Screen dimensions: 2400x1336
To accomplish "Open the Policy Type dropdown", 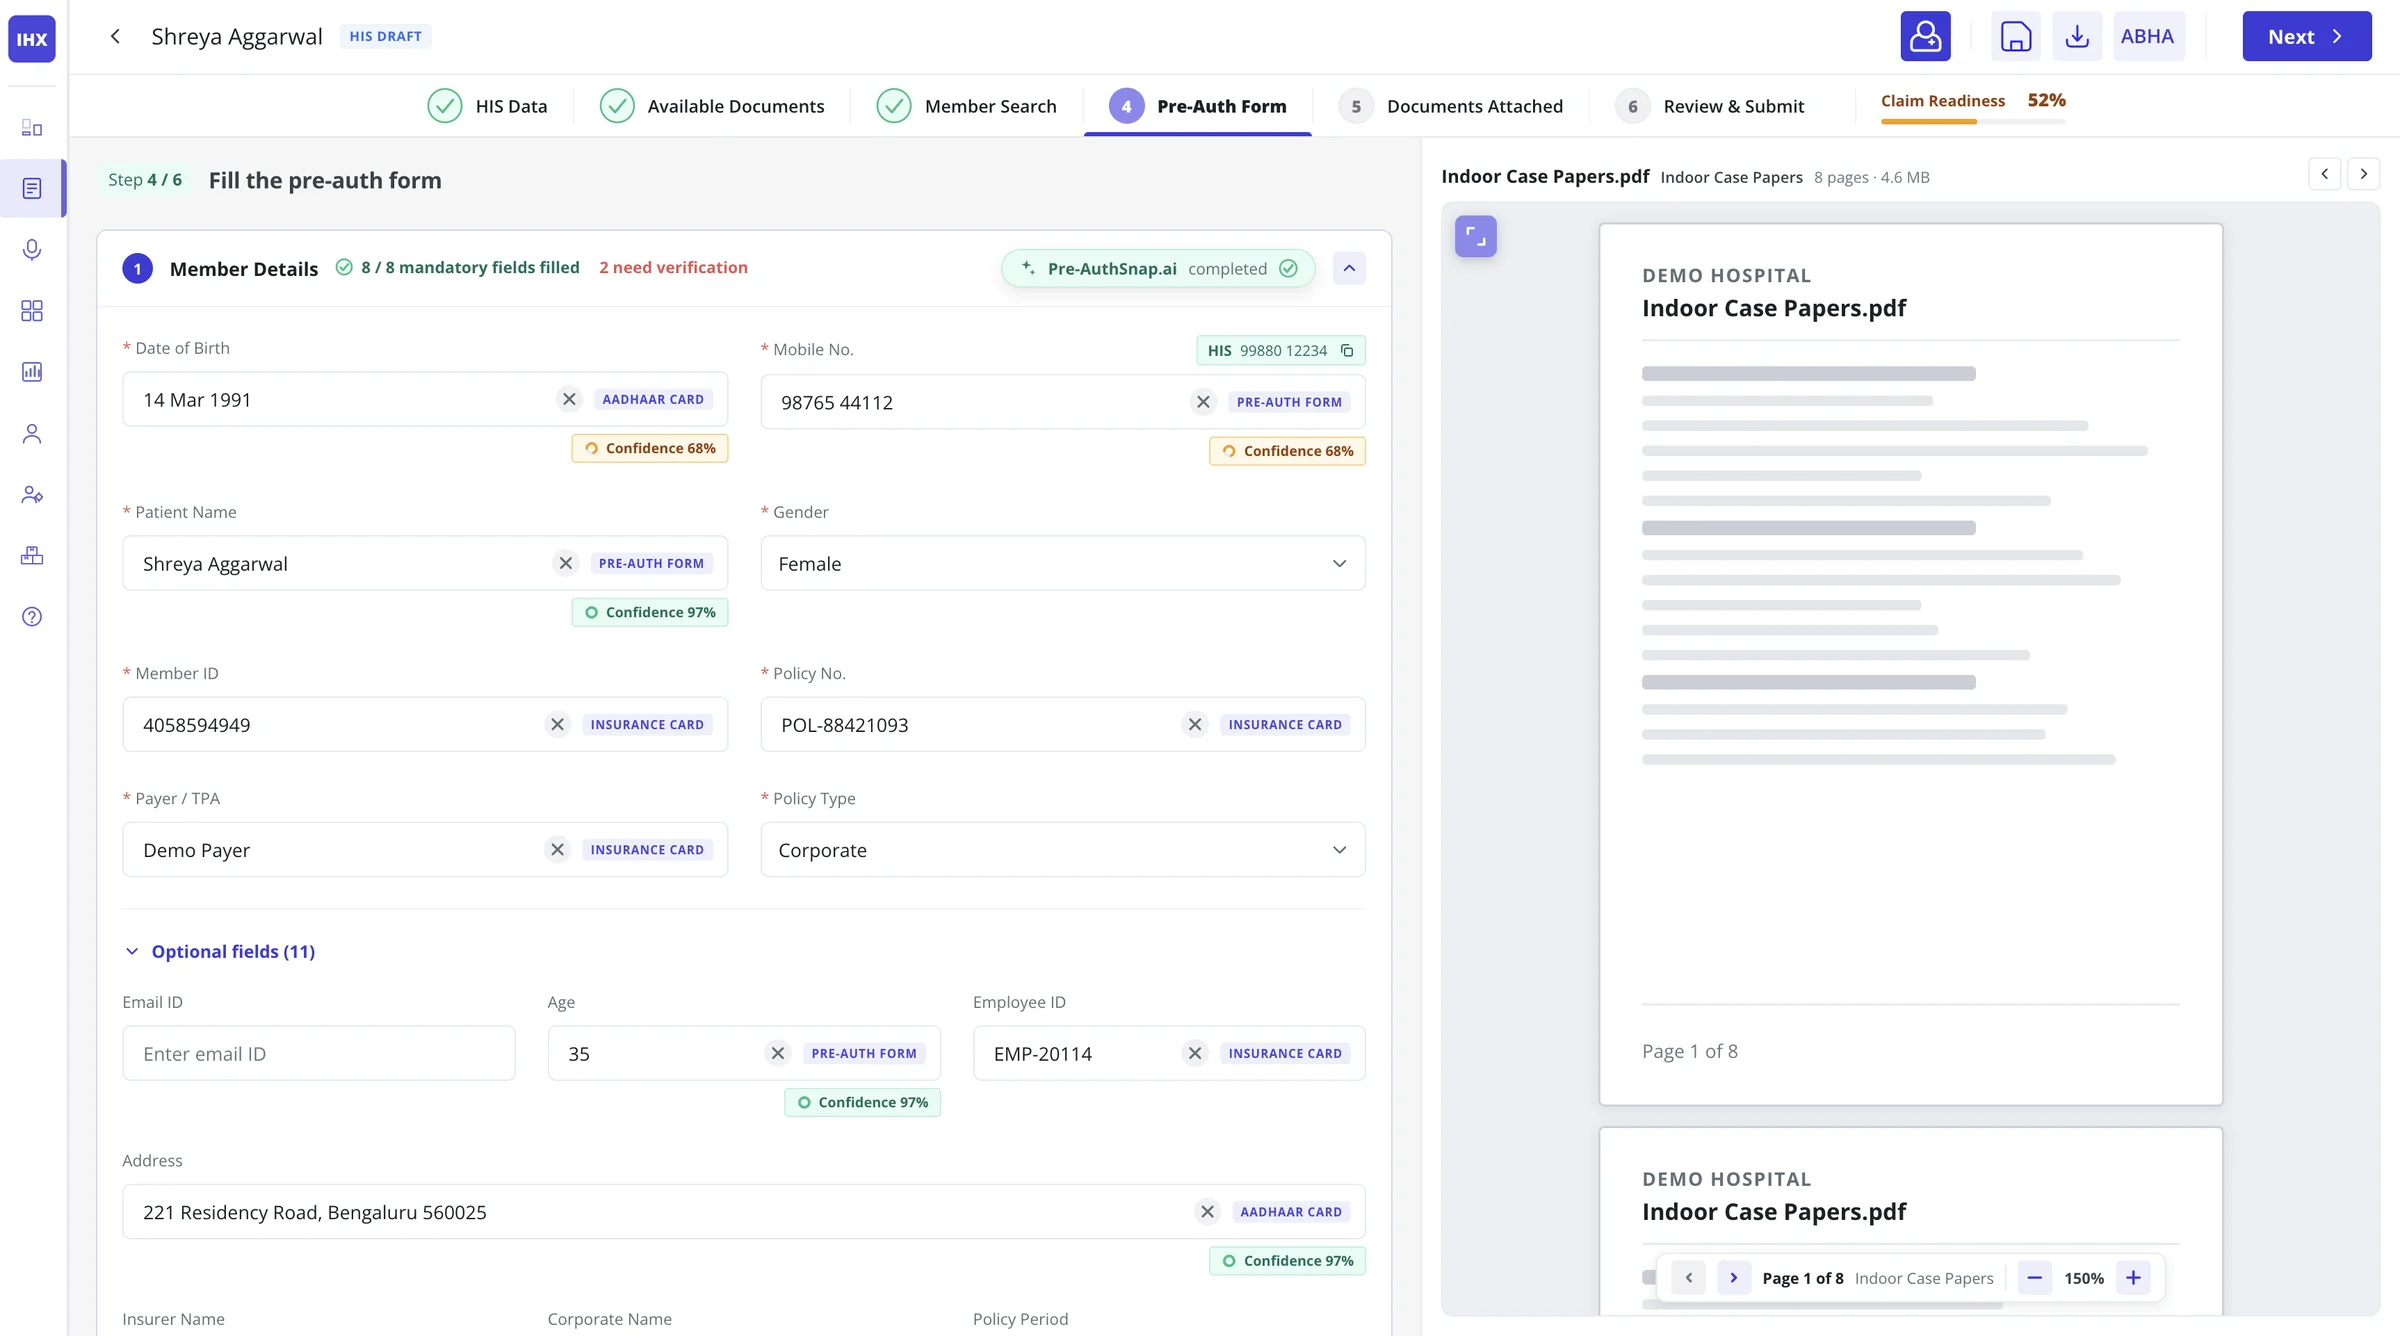I will [x=1063, y=849].
